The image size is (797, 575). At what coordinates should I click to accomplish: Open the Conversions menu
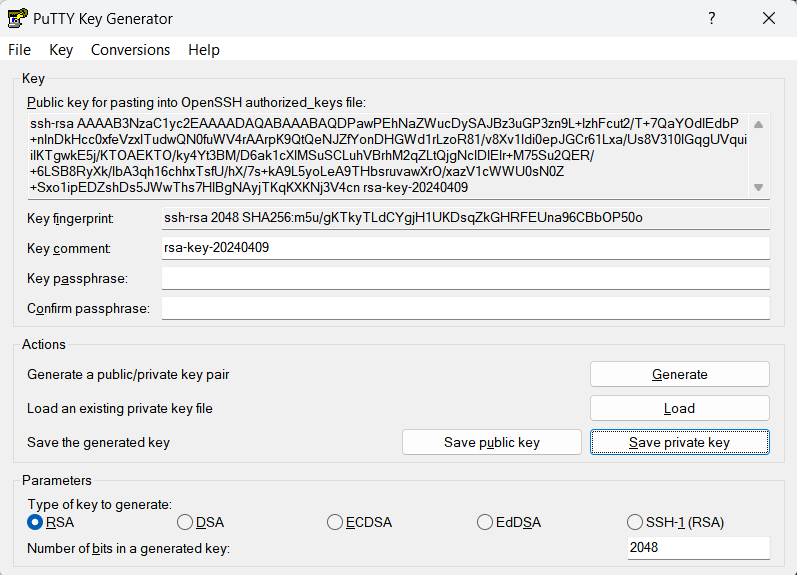[x=130, y=50]
